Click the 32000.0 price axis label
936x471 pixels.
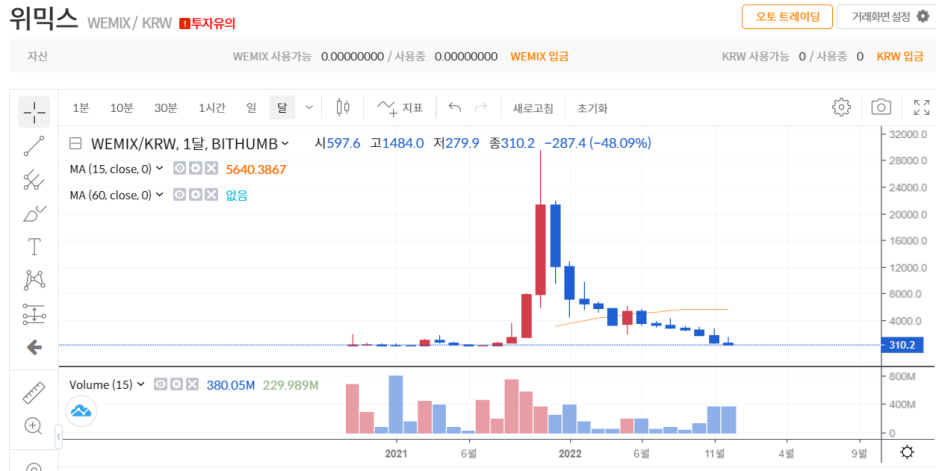tap(909, 134)
